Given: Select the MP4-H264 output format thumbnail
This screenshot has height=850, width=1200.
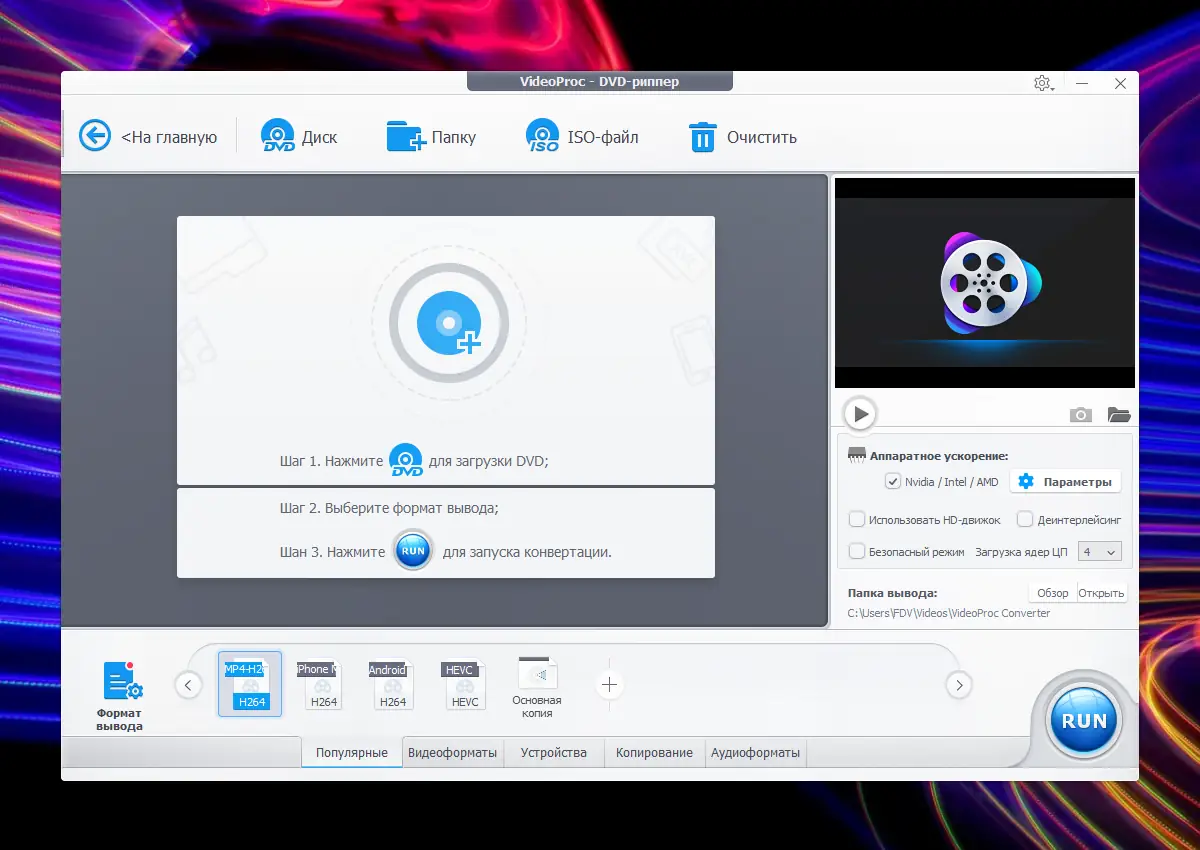Looking at the screenshot, I should (249, 684).
